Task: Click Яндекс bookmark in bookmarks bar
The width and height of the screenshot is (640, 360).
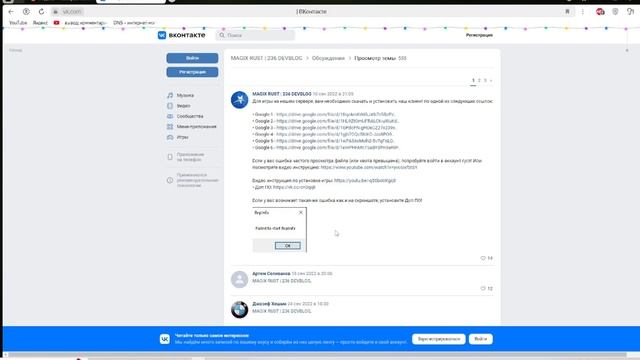Action: (40, 23)
